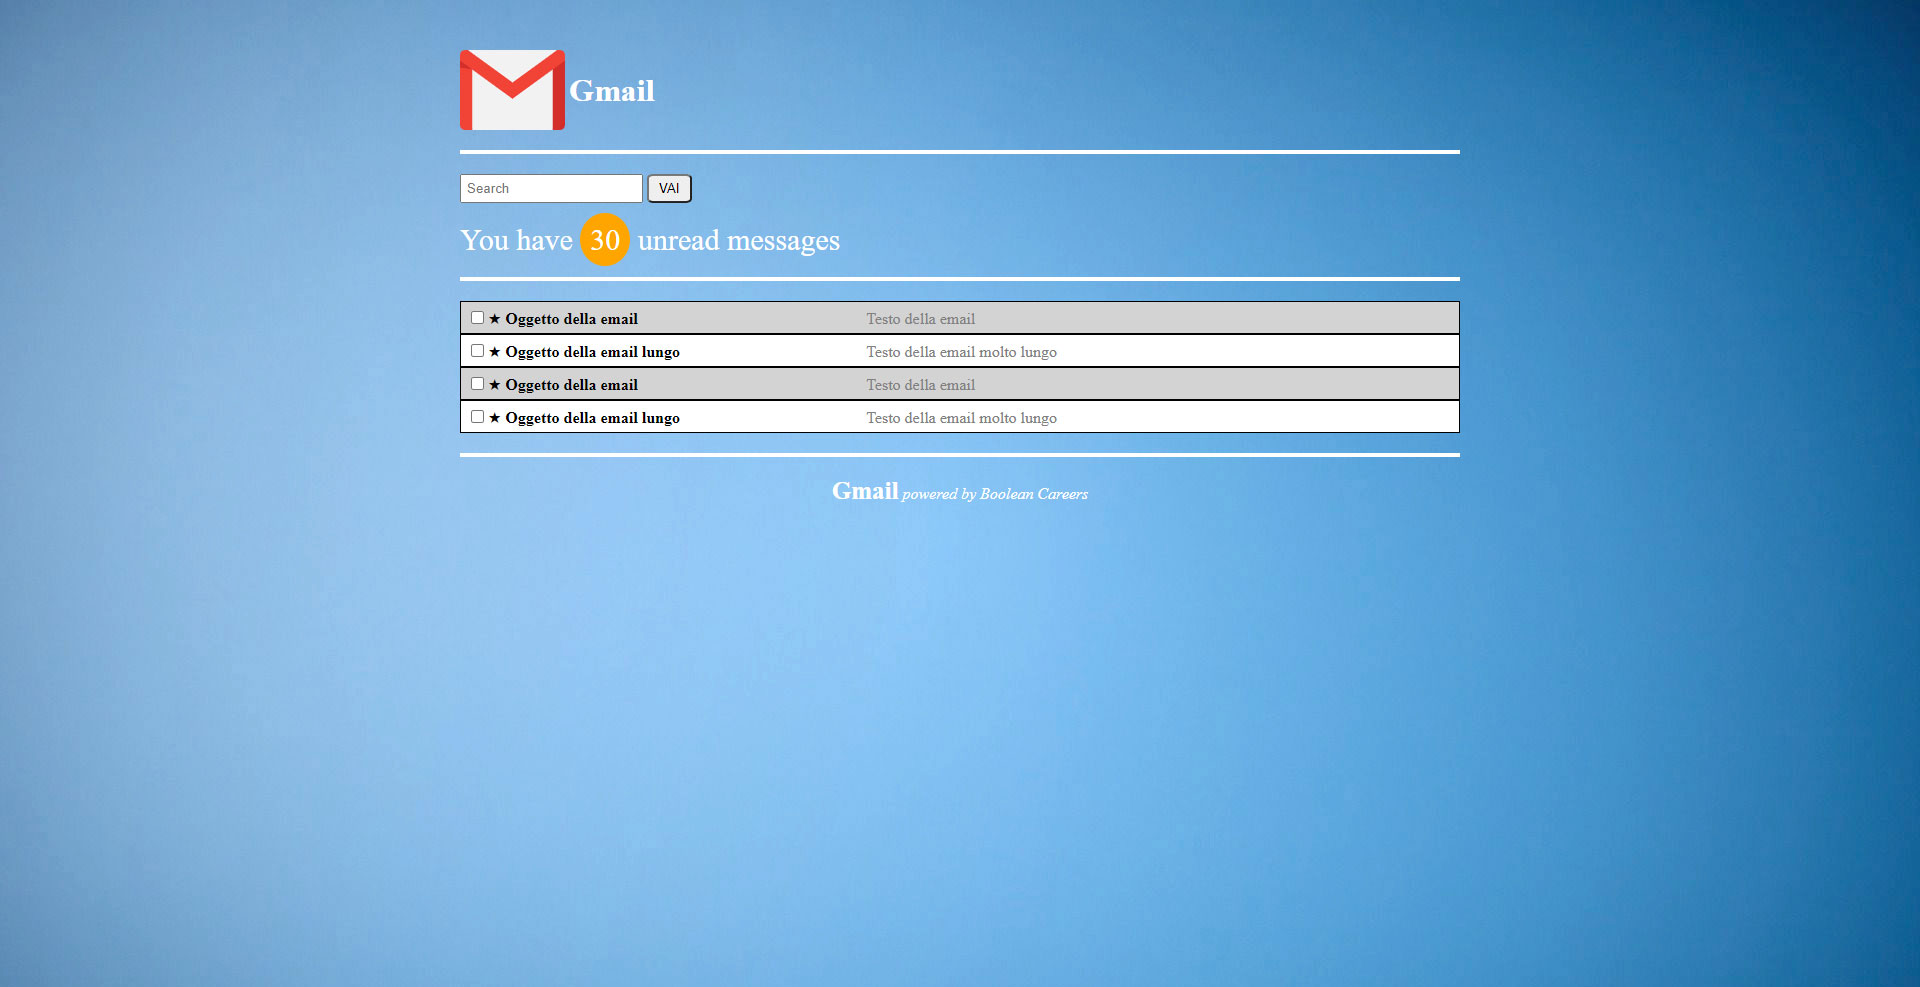1920x987 pixels.
Task: Tick the checkbox of the first email row
Action: pos(477,318)
